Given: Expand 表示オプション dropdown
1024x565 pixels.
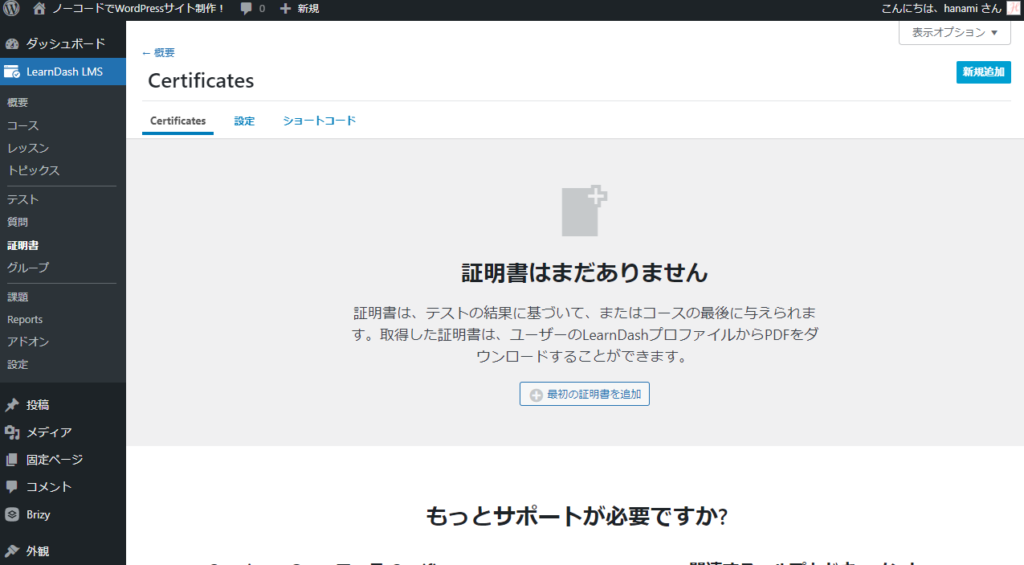Looking at the screenshot, I should point(955,33).
